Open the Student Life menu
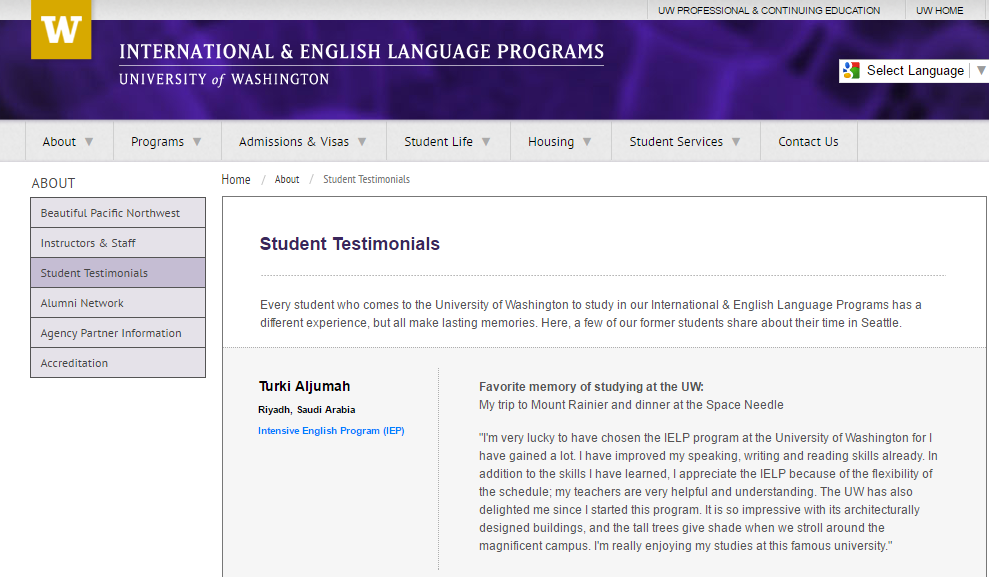 tap(438, 142)
